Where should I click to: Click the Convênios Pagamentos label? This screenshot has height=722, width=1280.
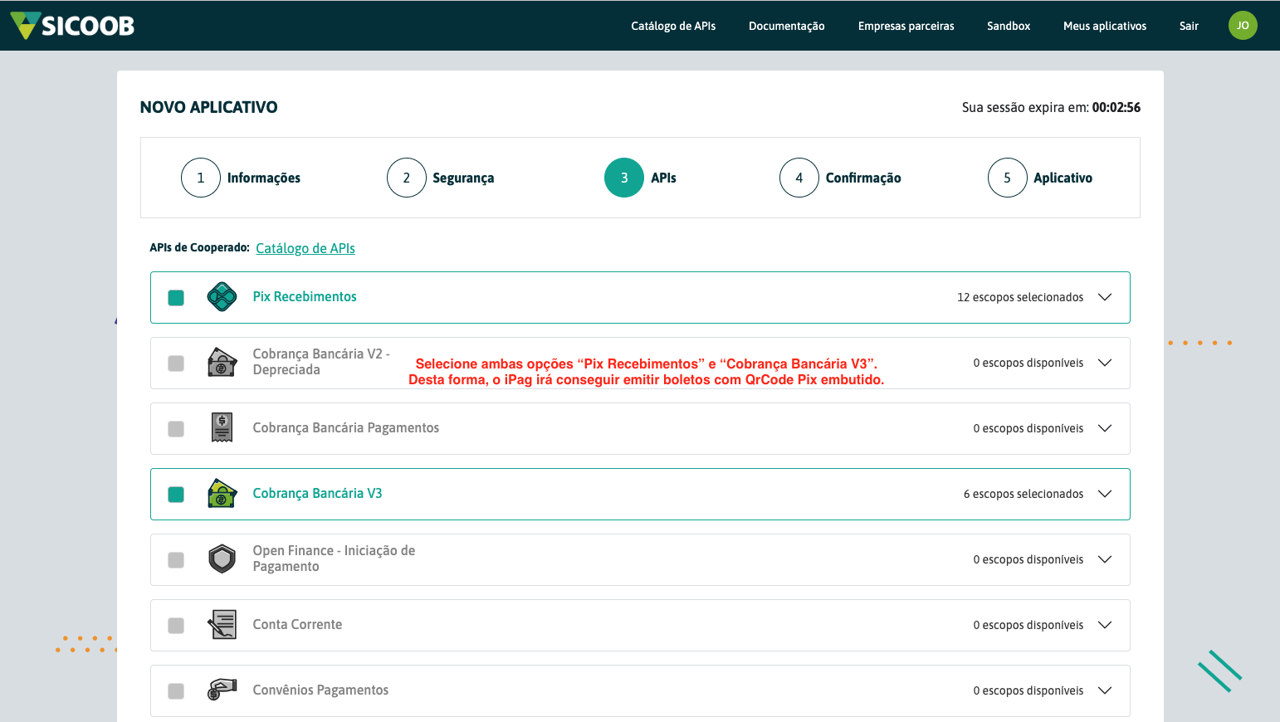(321, 690)
